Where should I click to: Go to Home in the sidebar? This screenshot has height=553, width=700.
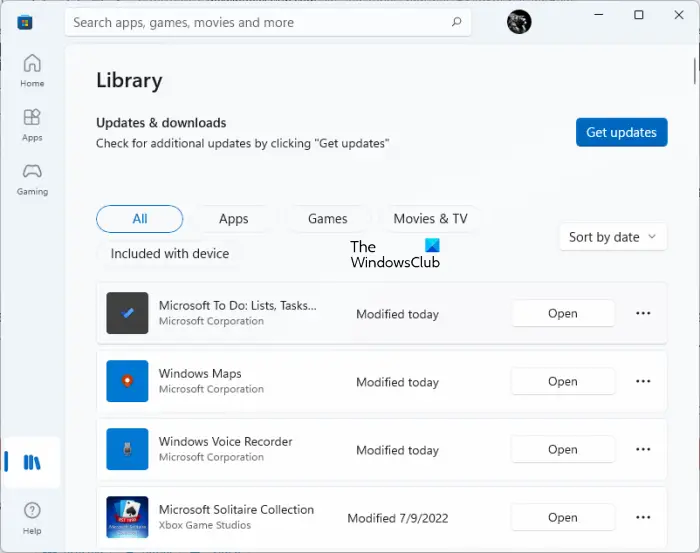coord(32,71)
